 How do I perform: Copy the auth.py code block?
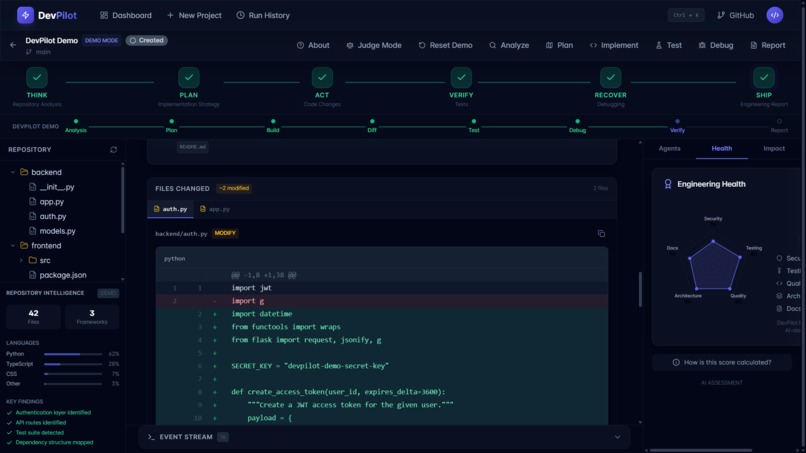(601, 233)
